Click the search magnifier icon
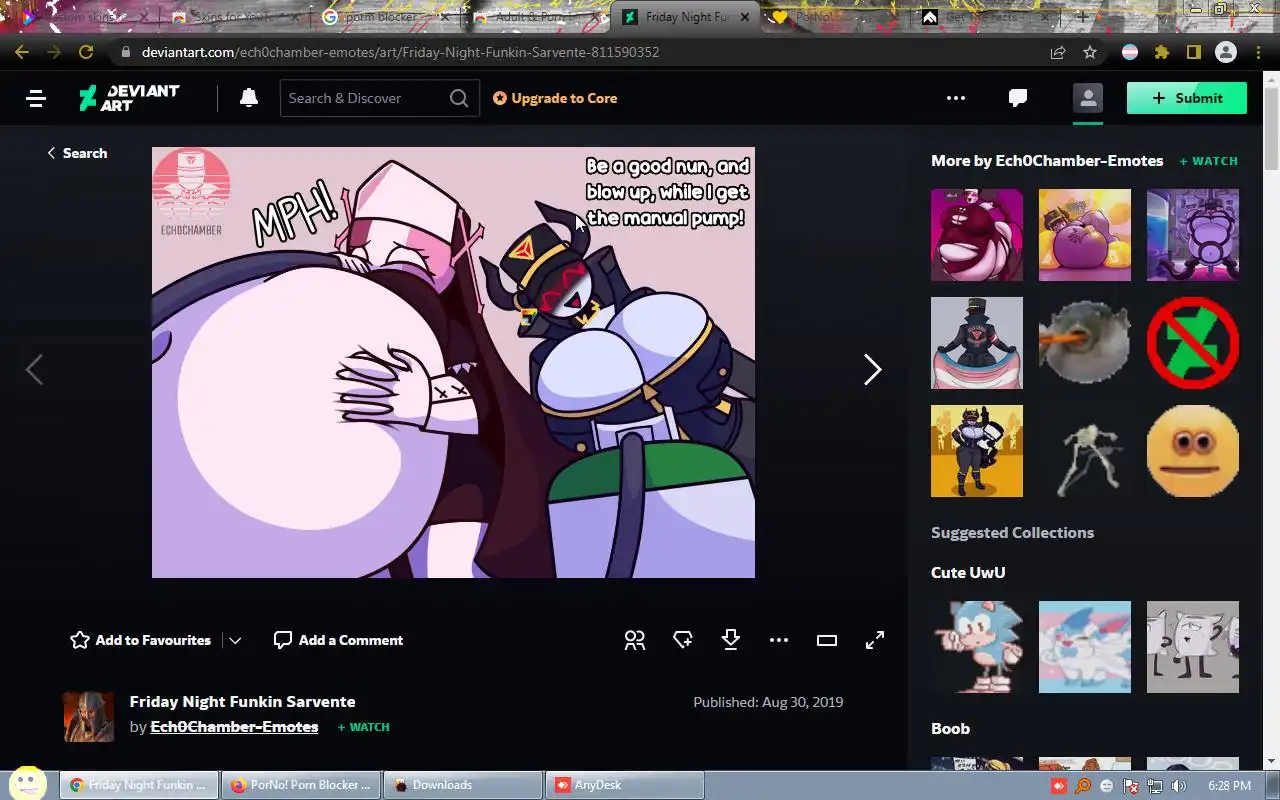The height and width of the screenshot is (800, 1280). (459, 98)
